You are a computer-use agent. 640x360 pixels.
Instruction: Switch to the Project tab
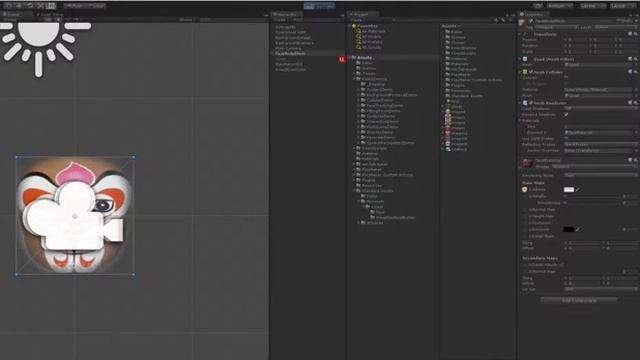[362, 14]
